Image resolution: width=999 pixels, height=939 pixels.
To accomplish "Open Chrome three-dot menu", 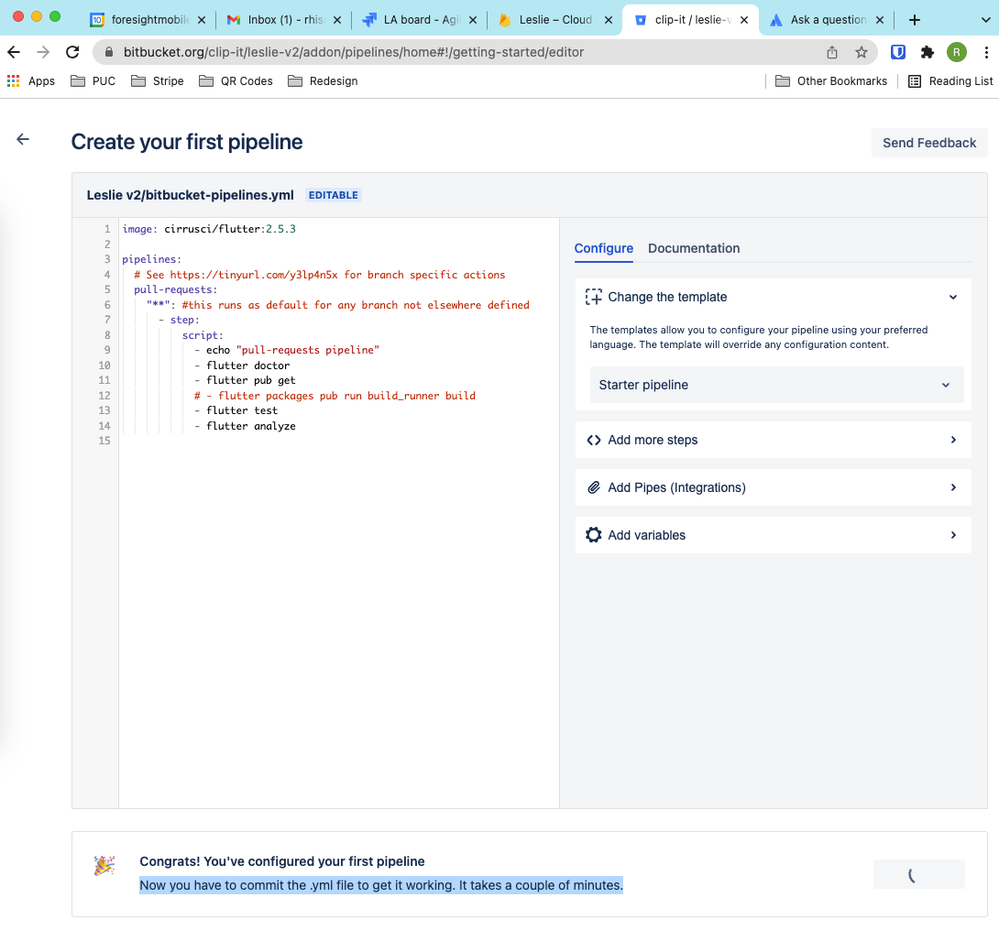I will [x=986, y=52].
